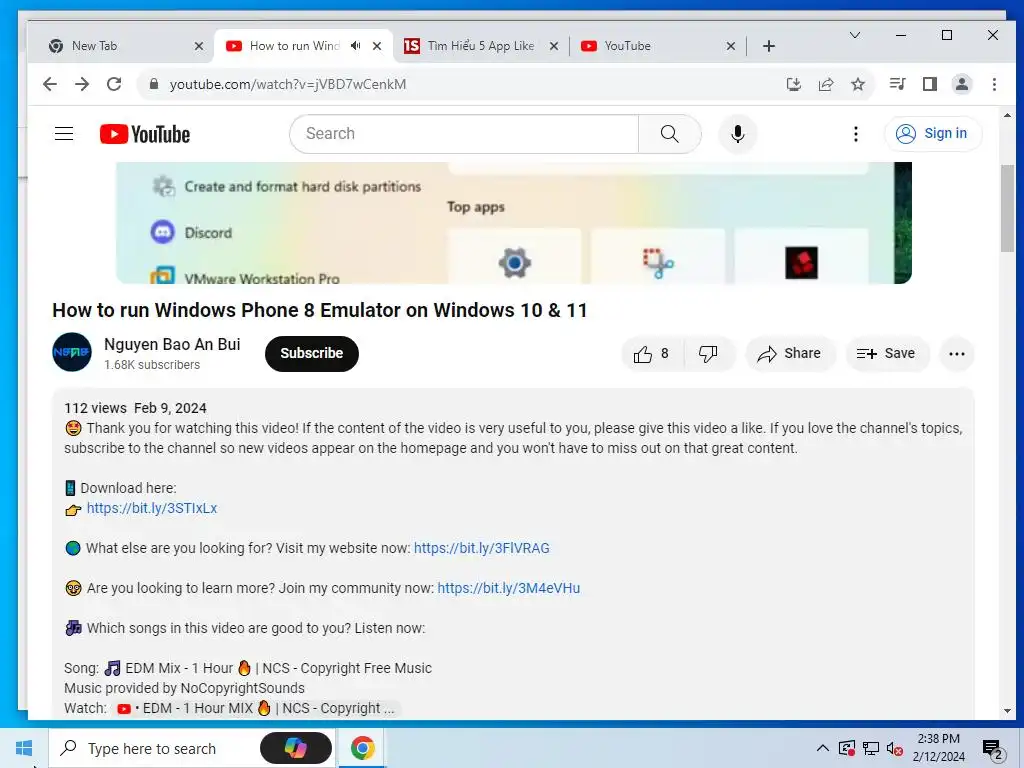Viewport: 1024px width, 768px height.
Task: Open the network tray icon
Action: pos(871,748)
